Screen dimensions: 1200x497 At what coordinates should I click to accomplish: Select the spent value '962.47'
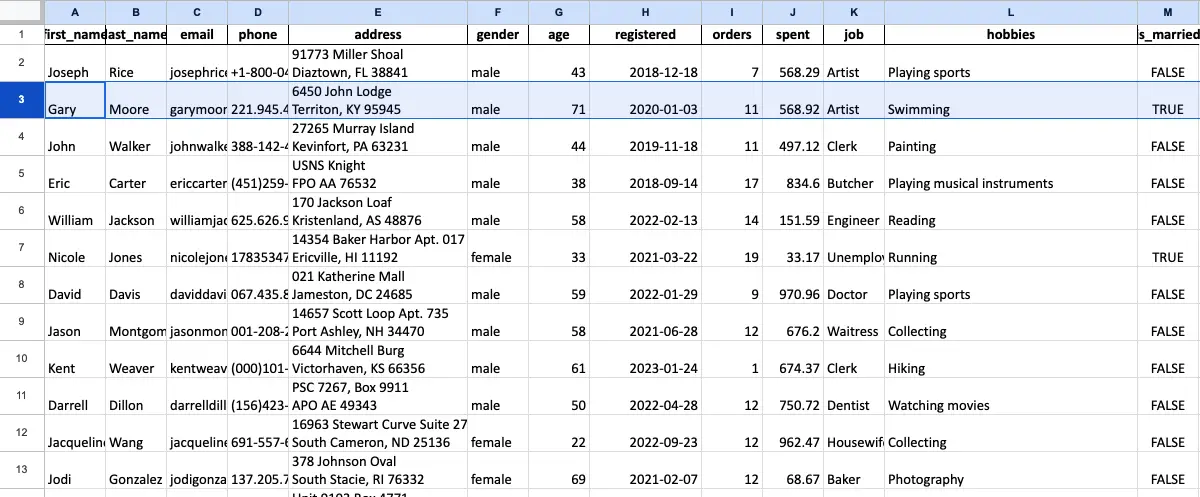pyautogui.click(x=793, y=433)
